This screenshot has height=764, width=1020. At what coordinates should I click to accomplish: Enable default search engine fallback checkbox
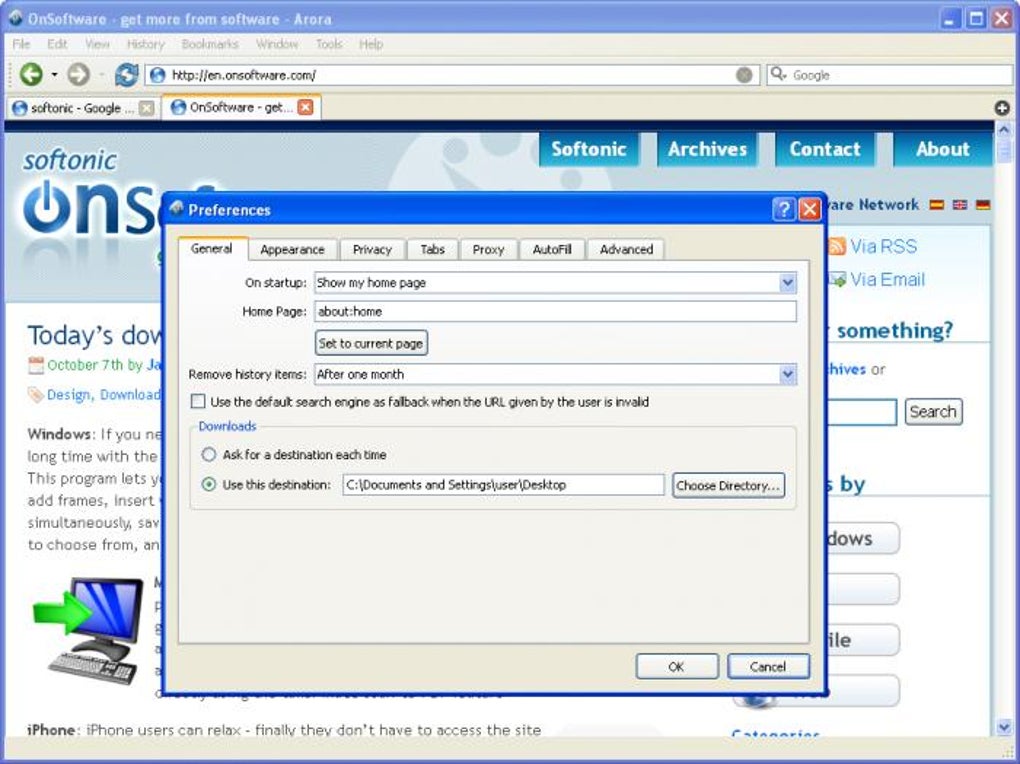198,402
